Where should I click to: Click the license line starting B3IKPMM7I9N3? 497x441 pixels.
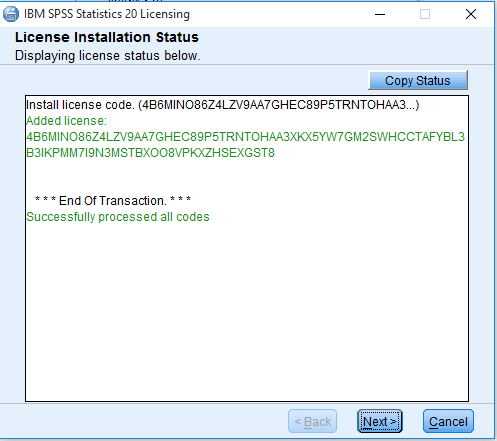(150, 153)
